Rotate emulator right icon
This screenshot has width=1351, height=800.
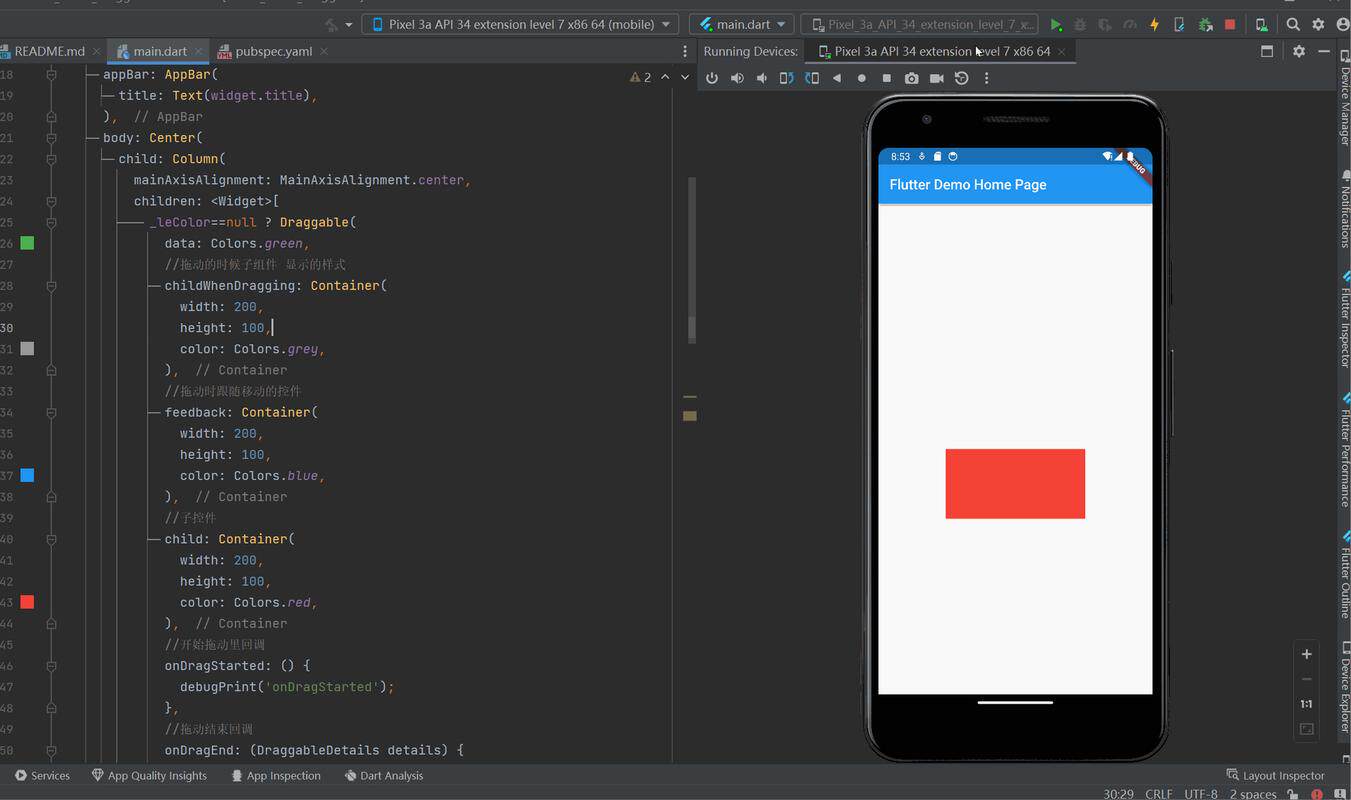tap(812, 78)
